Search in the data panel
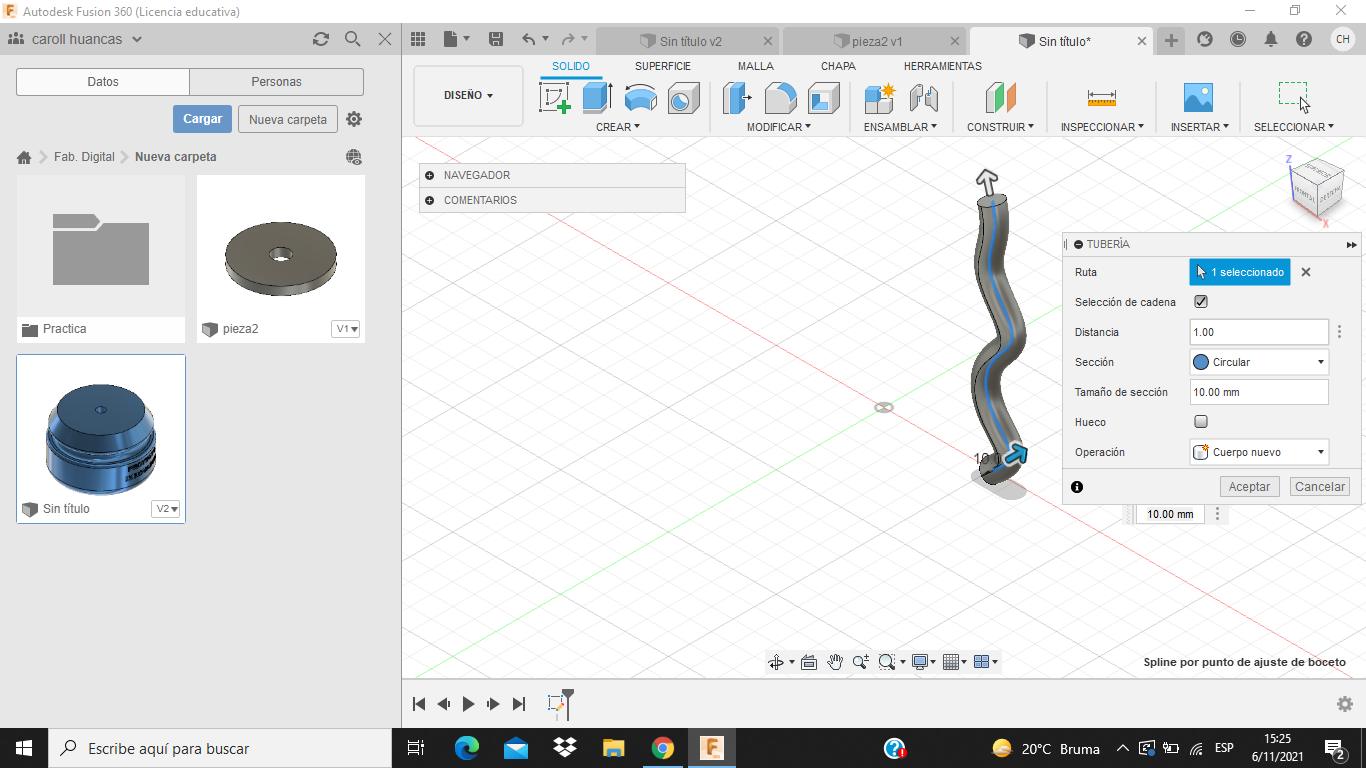This screenshot has height=768, width=1366. click(x=352, y=39)
